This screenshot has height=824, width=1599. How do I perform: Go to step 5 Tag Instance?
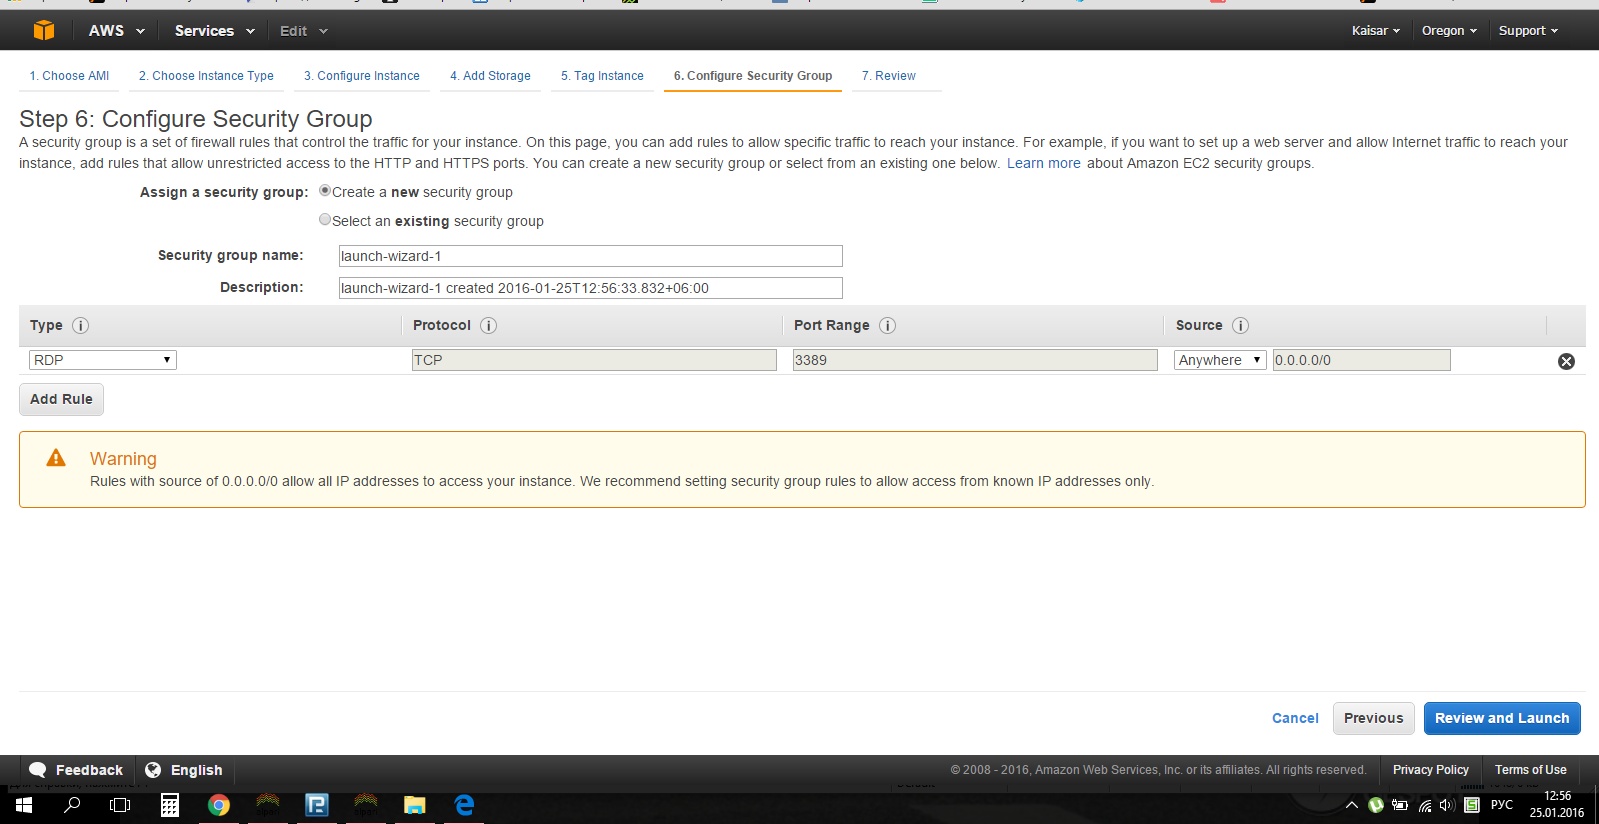coord(602,76)
